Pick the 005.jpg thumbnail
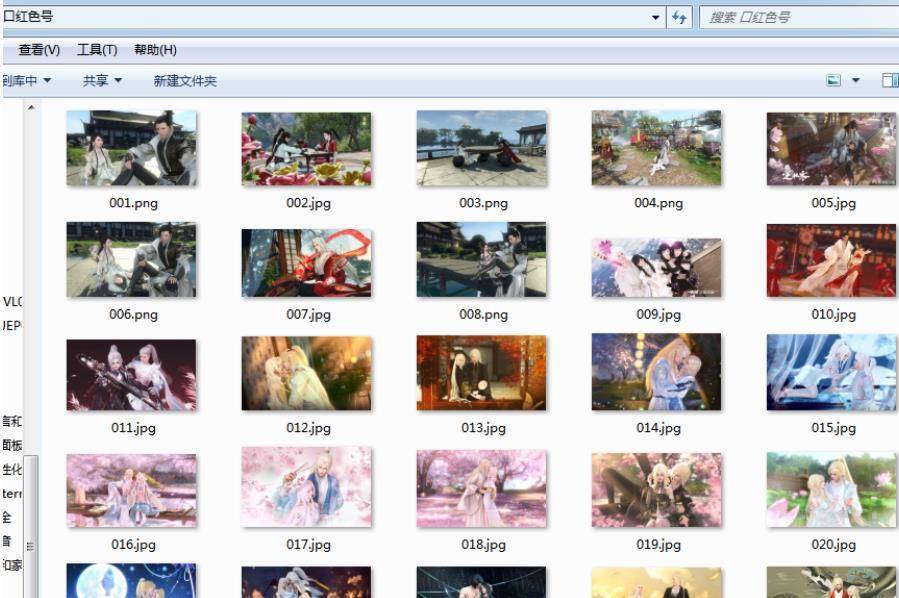This screenshot has height=598, width=899. (x=831, y=148)
